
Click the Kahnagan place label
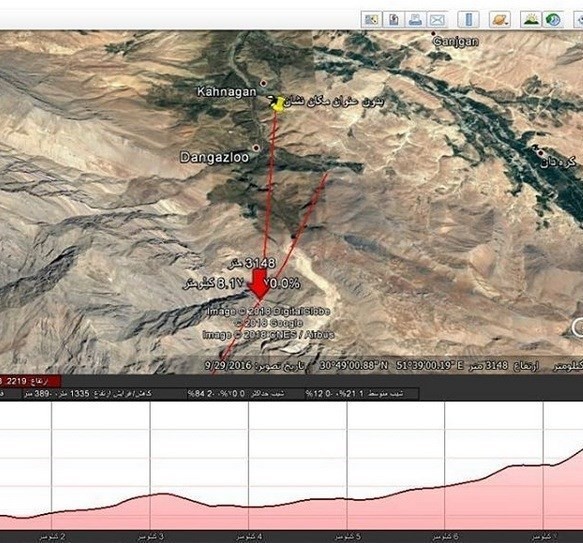tap(226, 91)
